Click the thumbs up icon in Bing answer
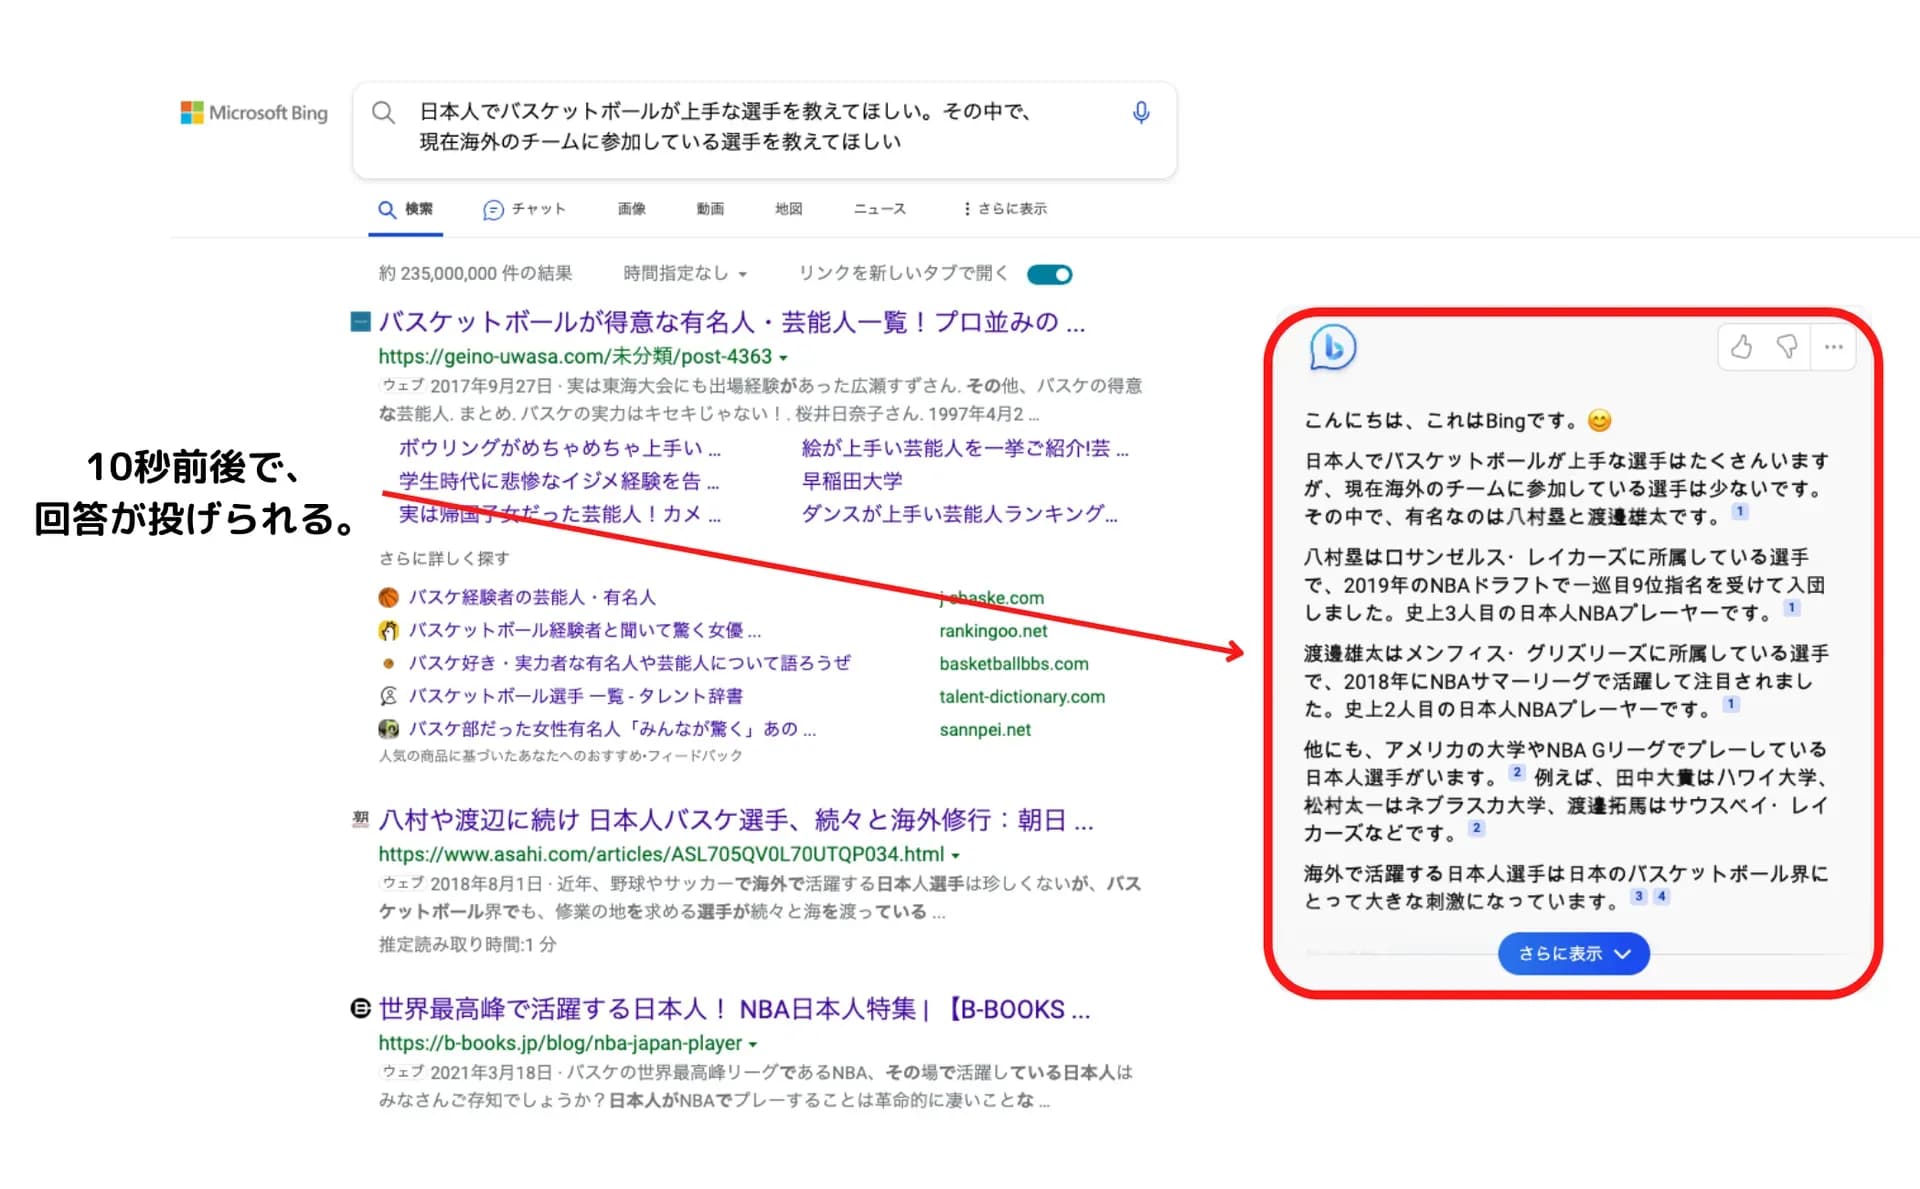This screenshot has width=1920, height=1189. click(1741, 347)
